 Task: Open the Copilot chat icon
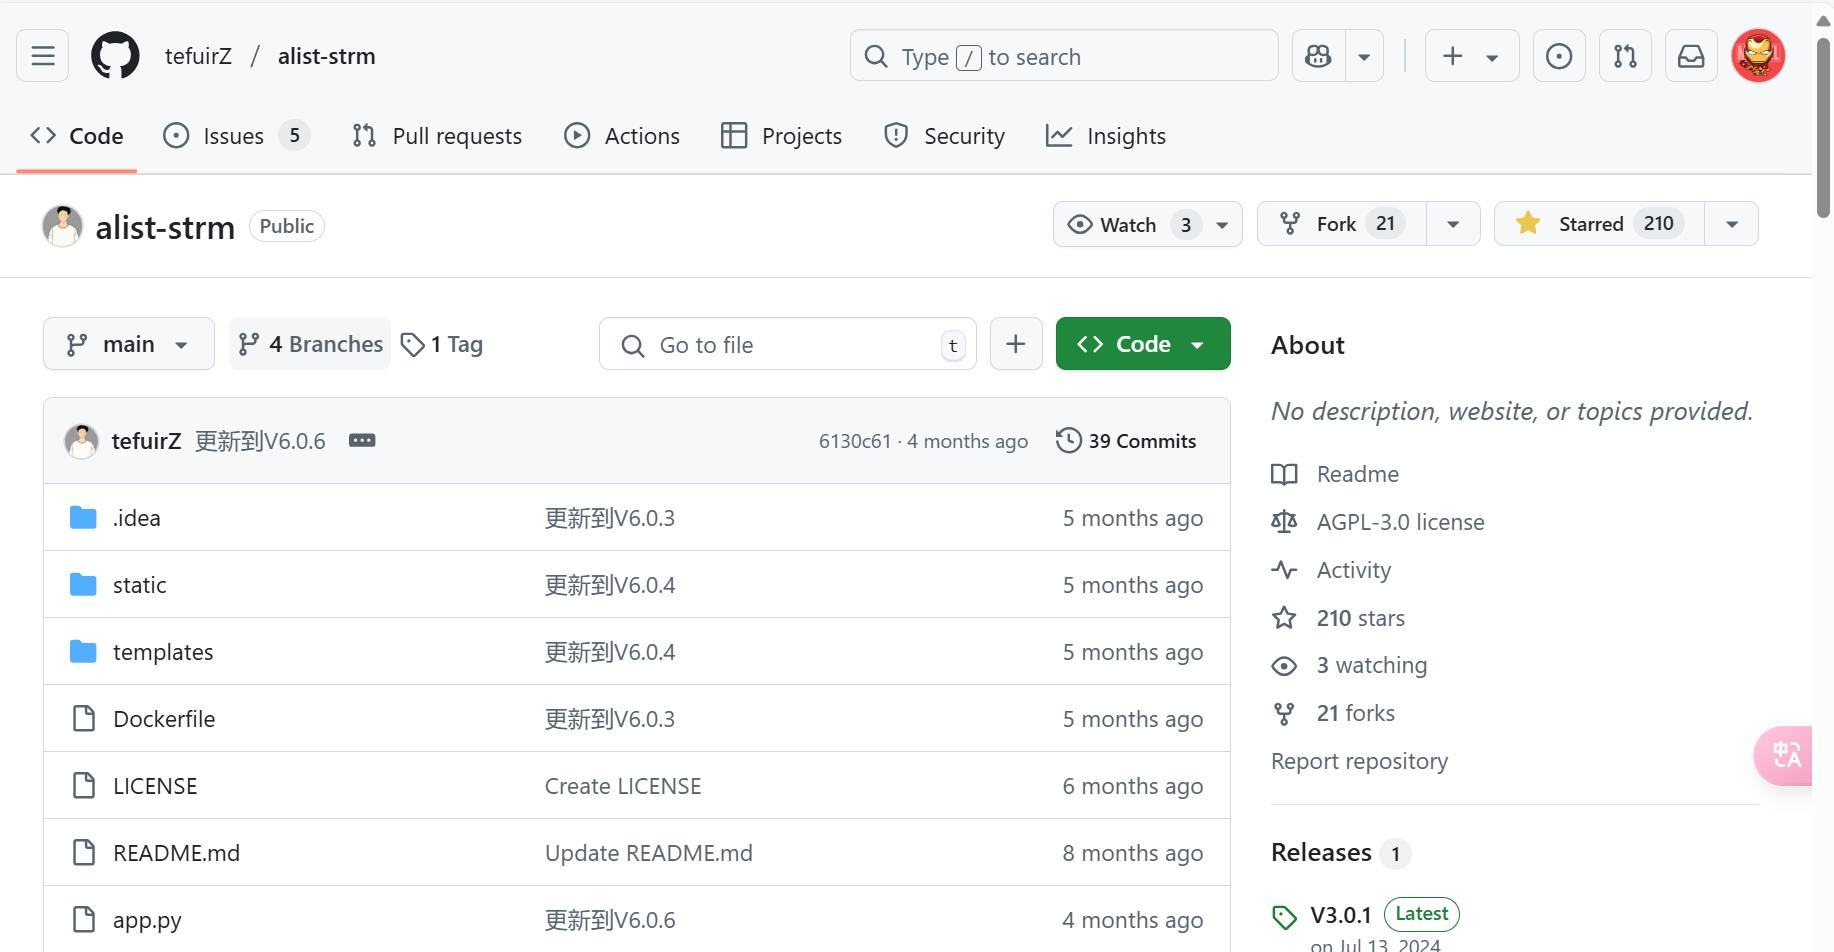1318,56
